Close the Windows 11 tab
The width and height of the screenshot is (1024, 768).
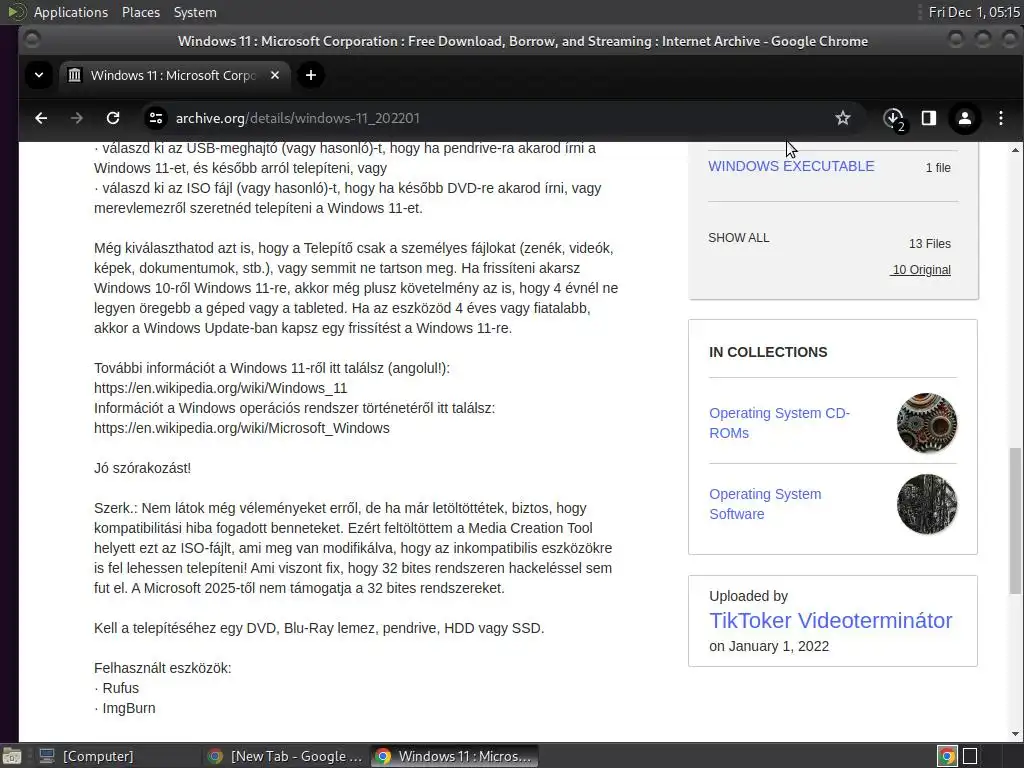[275, 75]
